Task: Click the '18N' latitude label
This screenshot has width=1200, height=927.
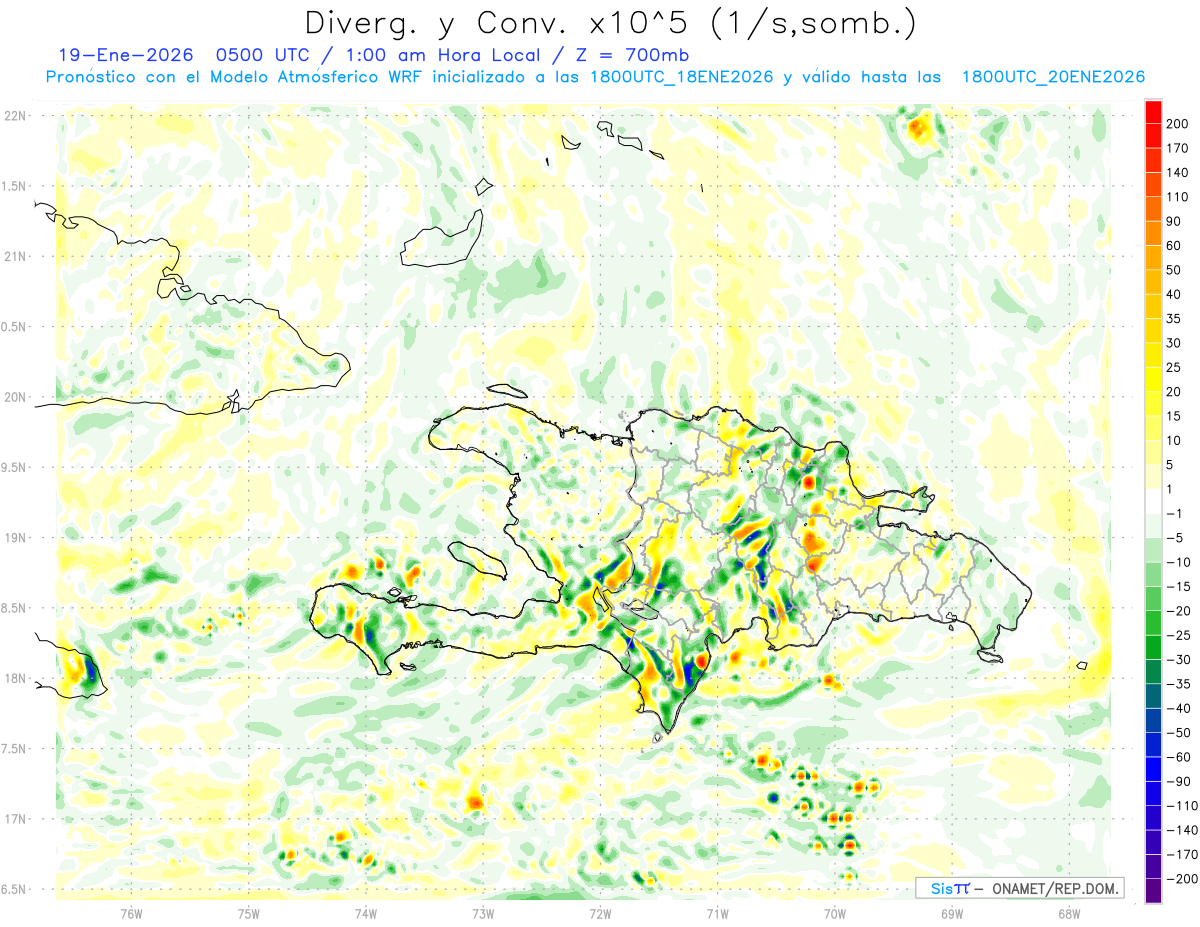Action: 14,678
